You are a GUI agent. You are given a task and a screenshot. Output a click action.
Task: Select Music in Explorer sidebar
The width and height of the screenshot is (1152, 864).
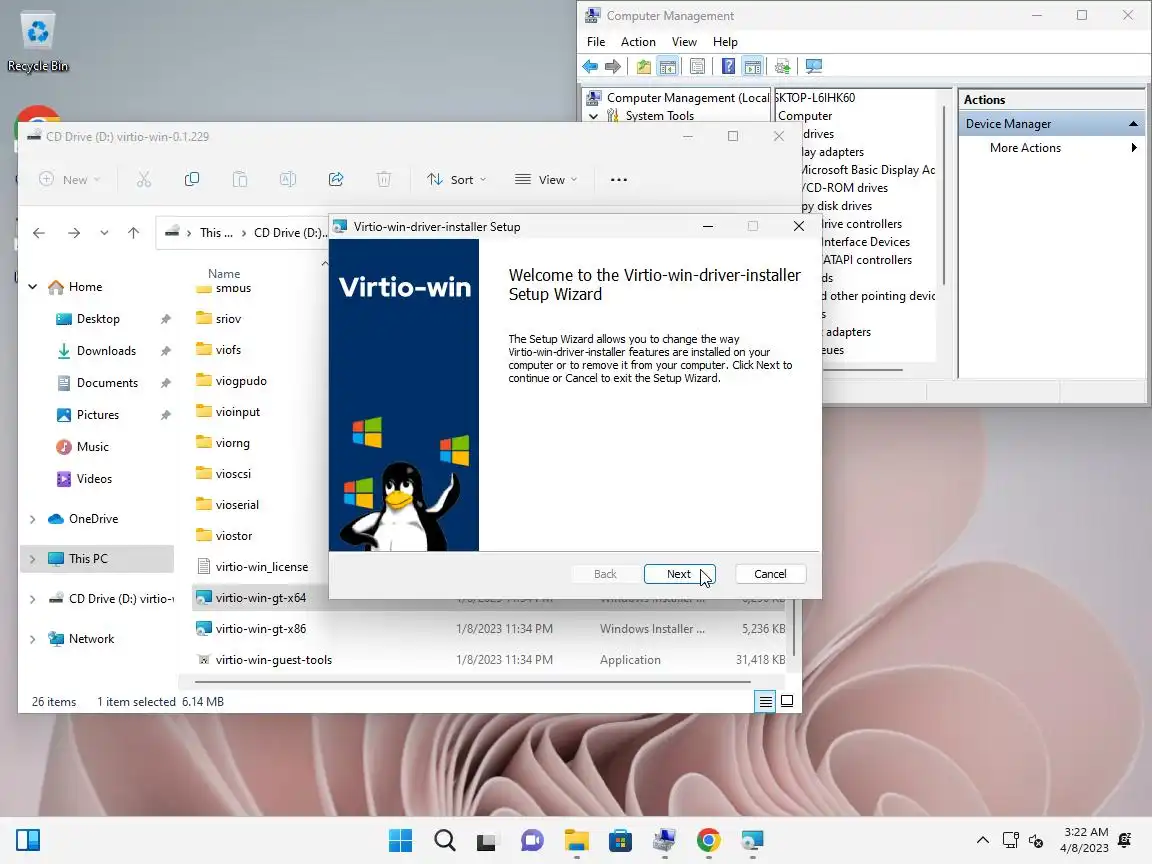coord(92,447)
